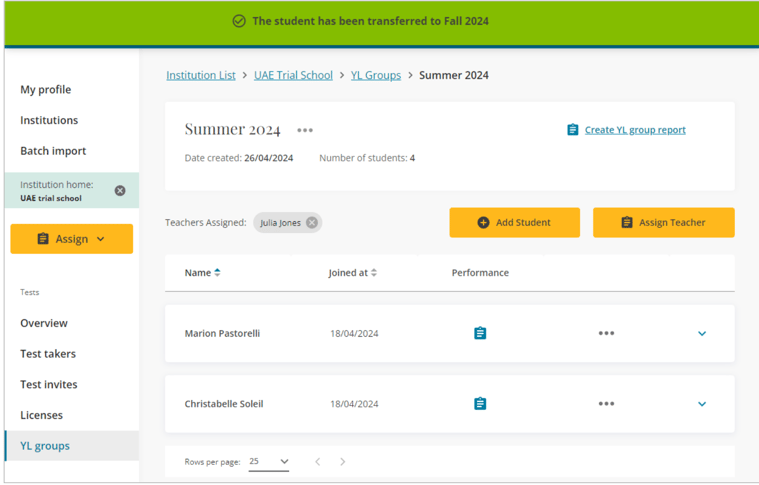The height and width of the screenshot is (485, 759).
Task: Expand Christabelle Soleil's row details
Action: pyautogui.click(x=702, y=404)
